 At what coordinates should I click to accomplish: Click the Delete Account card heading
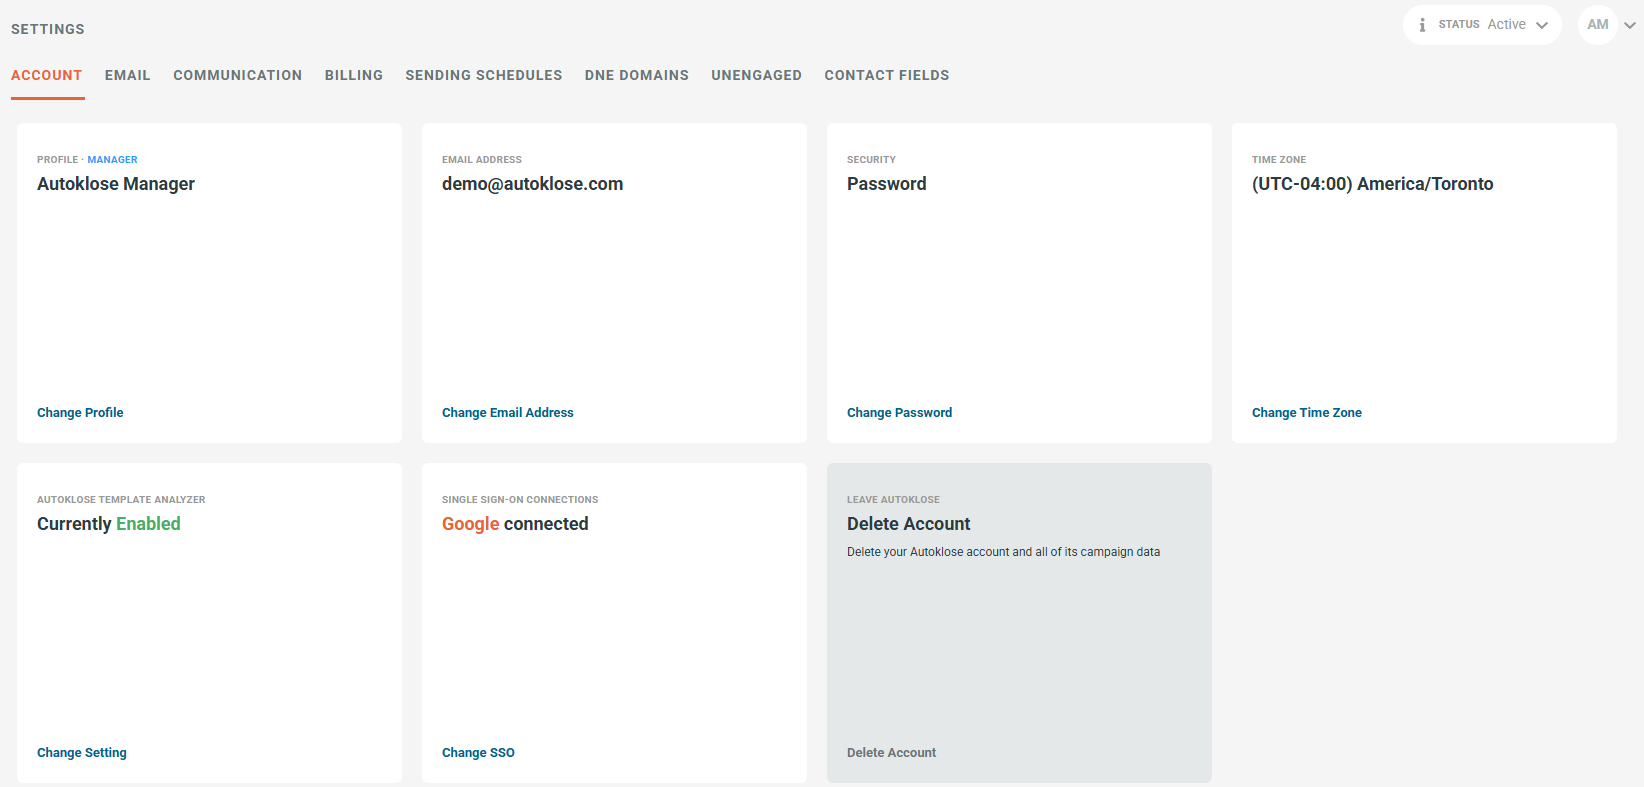tap(909, 524)
